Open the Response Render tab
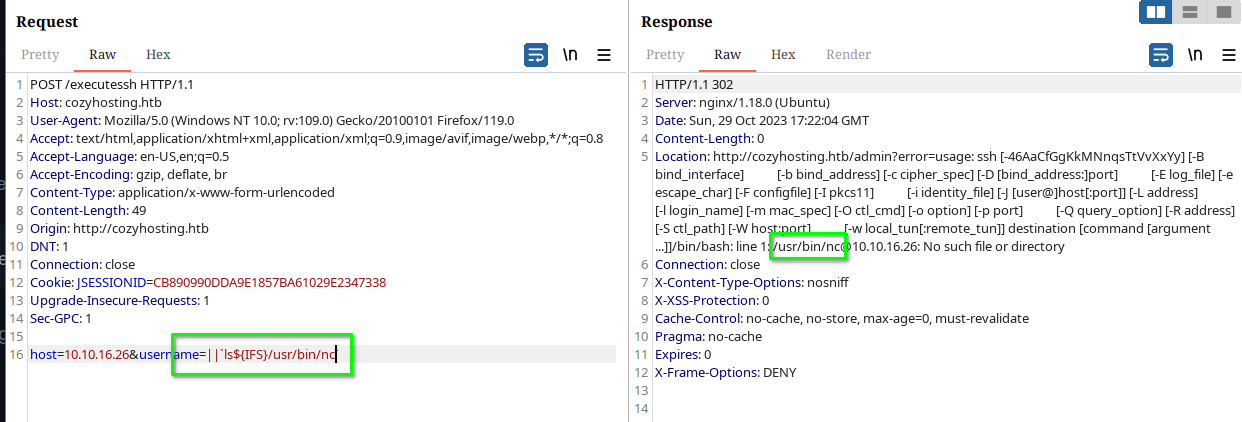1242x422 pixels. coord(848,55)
